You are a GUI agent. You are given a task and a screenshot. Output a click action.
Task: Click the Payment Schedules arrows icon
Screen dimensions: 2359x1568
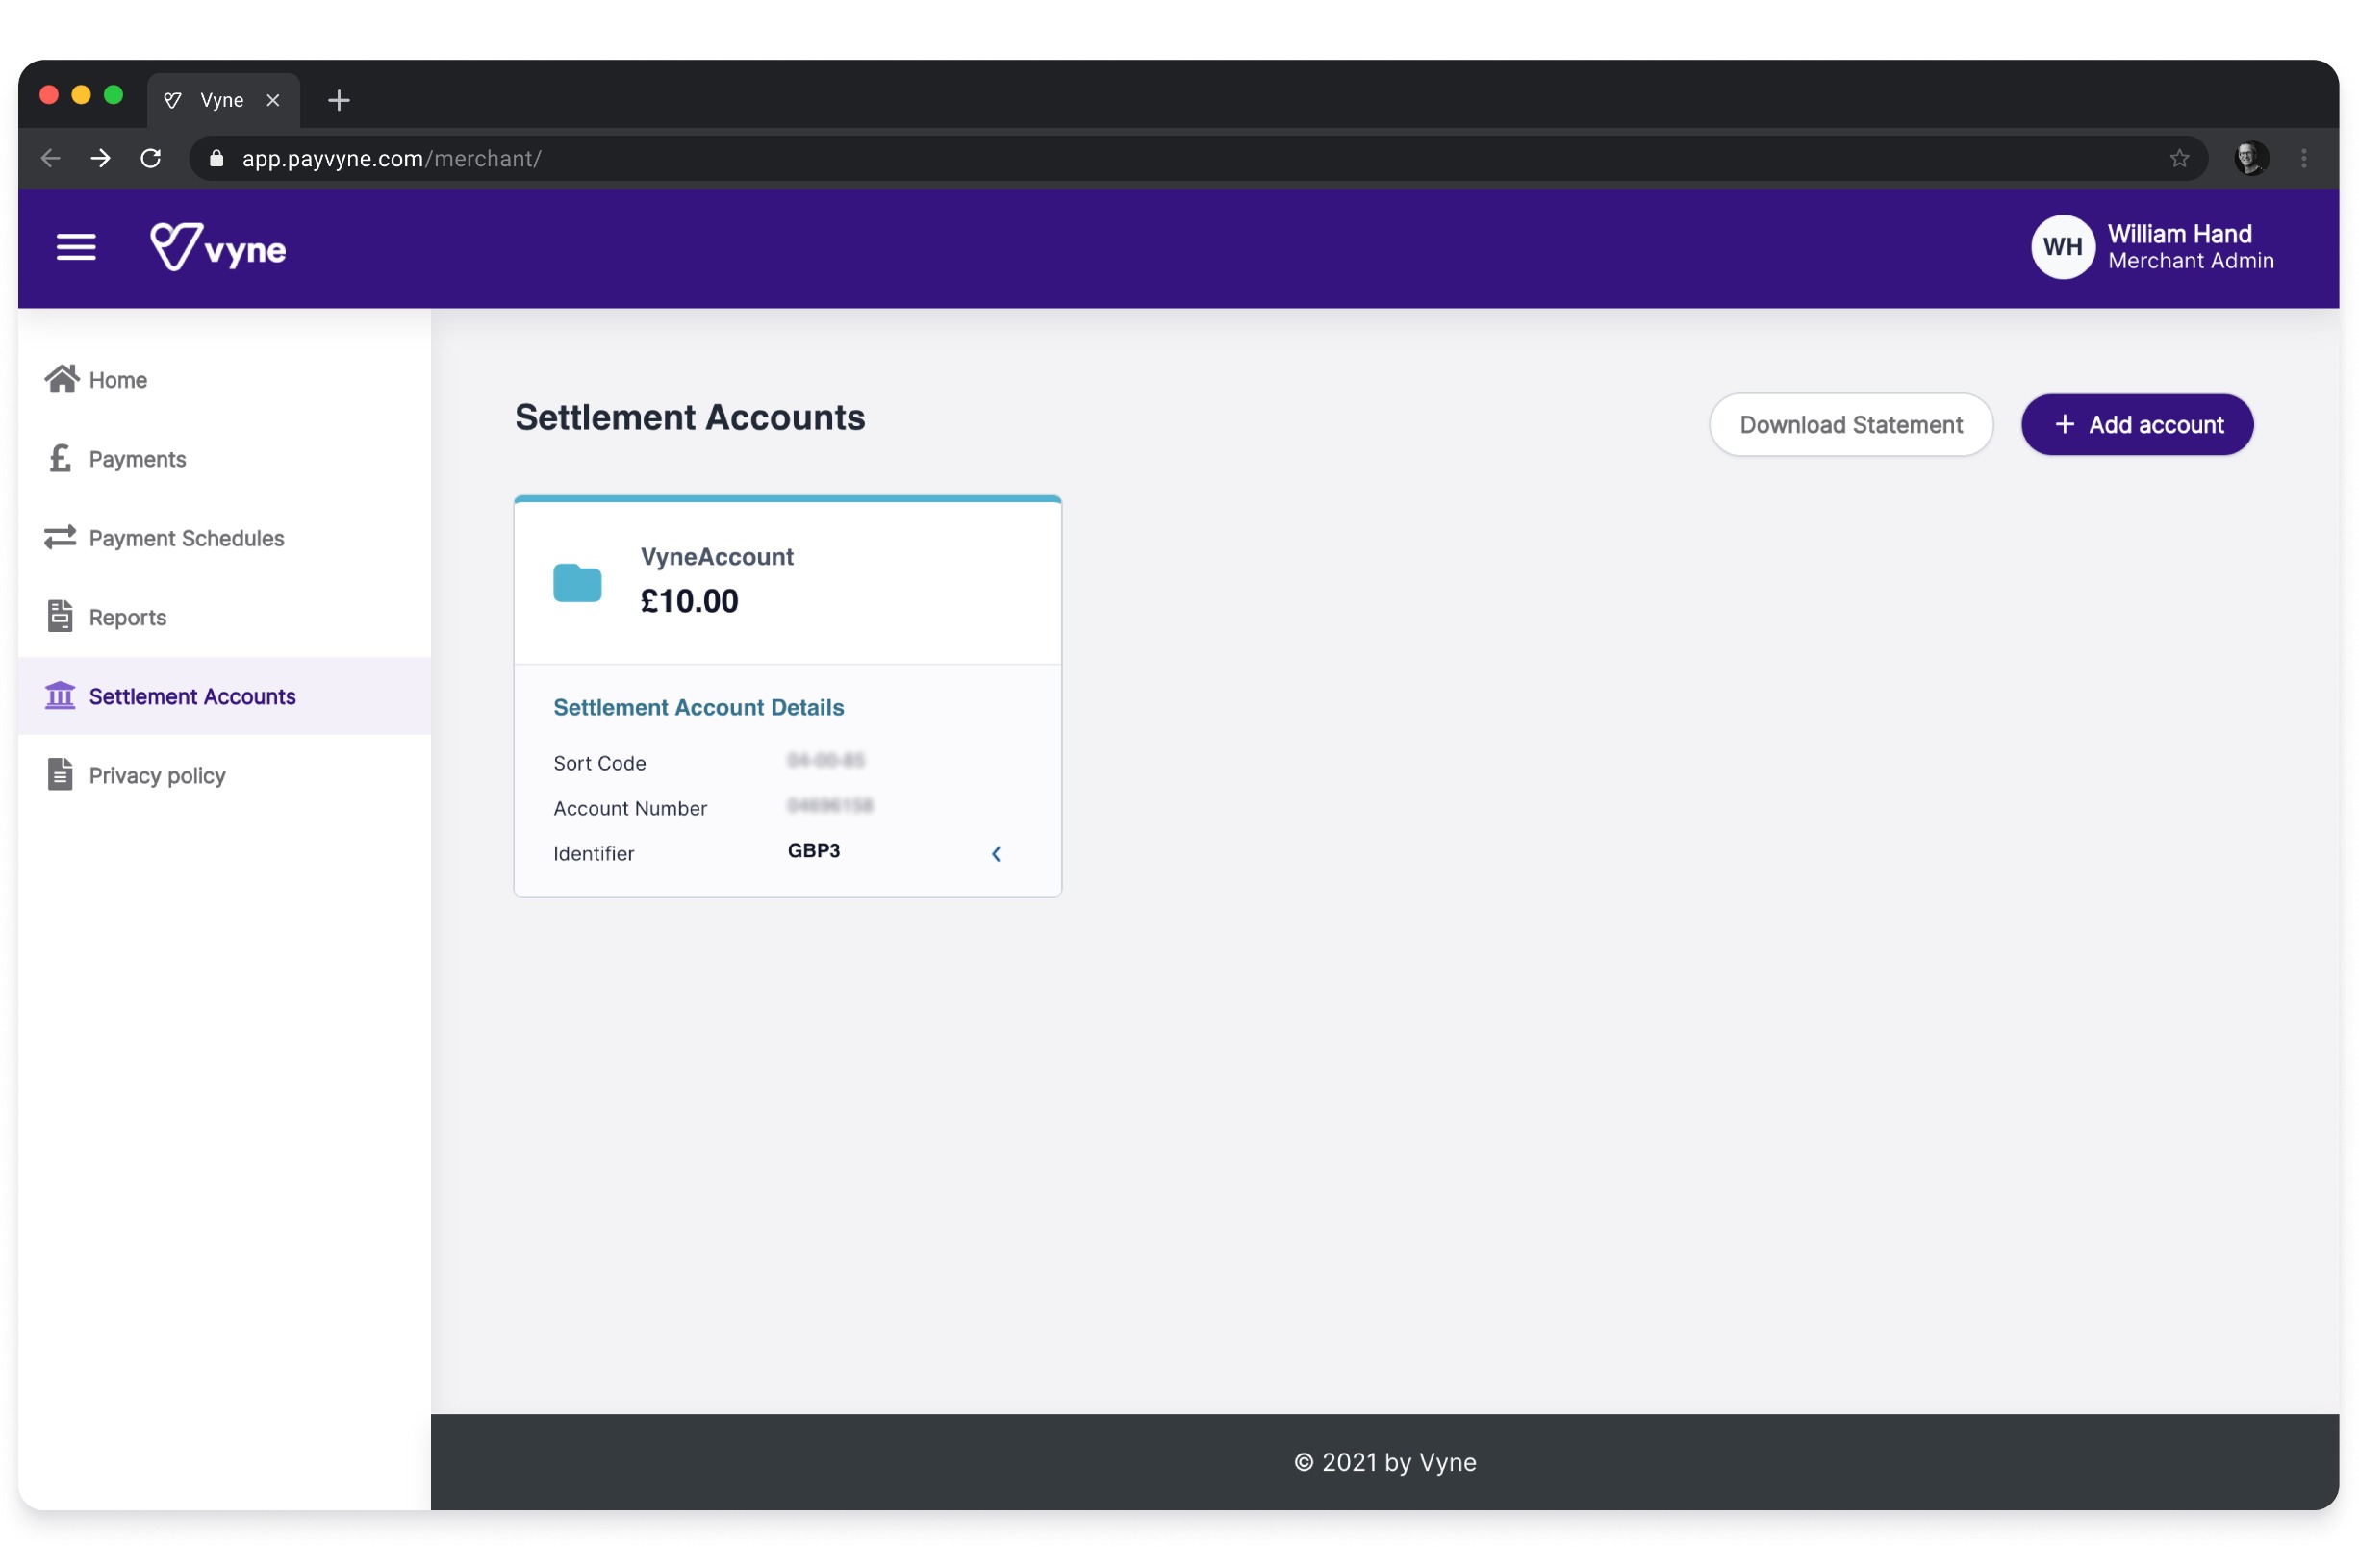60,537
